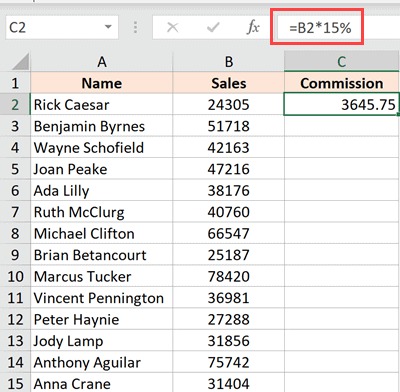Screen dimensions: 400x392
Task: Open Insert Function fx icon
Action: click(253, 27)
